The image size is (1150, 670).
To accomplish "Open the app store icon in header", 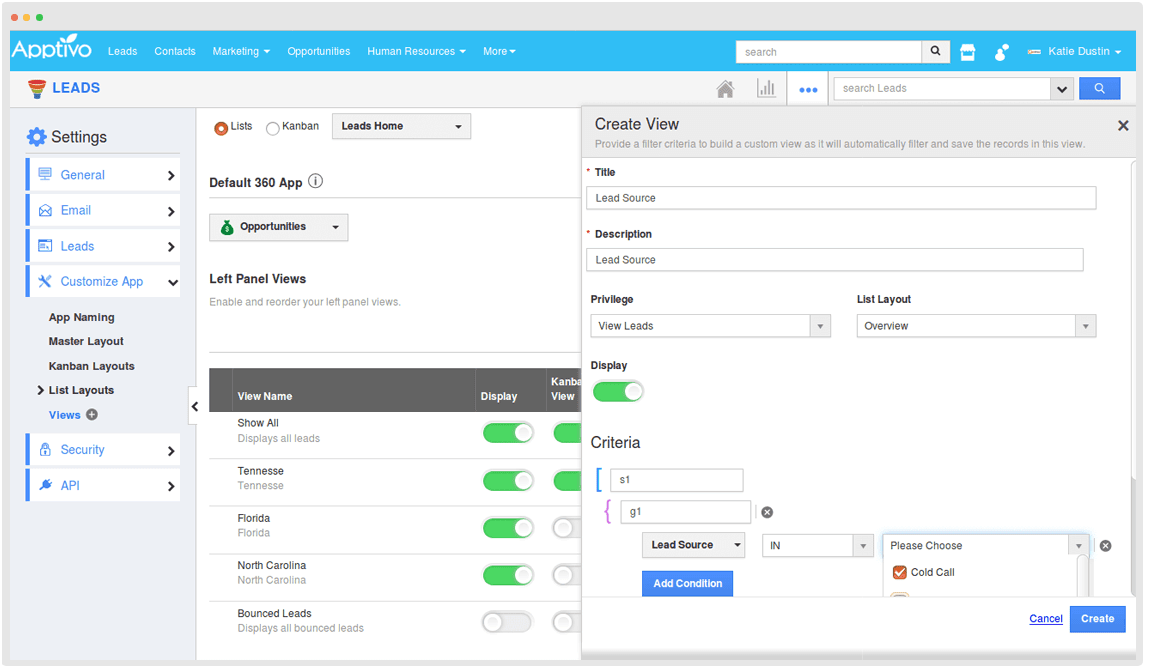I will pyautogui.click(x=967, y=52).
